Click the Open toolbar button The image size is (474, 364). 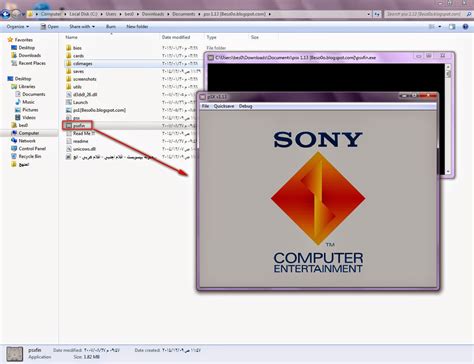point(49,26)
